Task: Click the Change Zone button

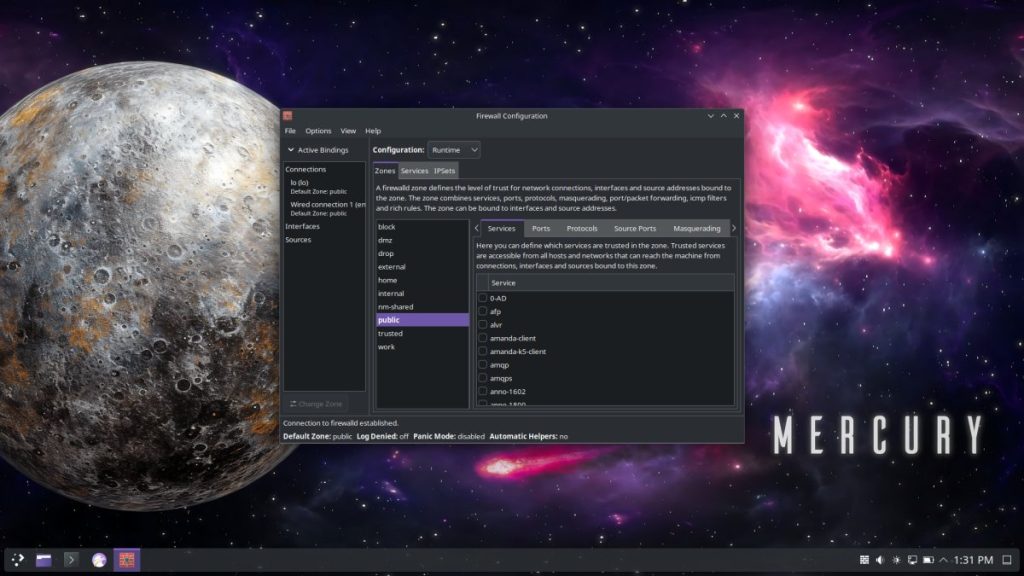Action: (x=316, y=404)
